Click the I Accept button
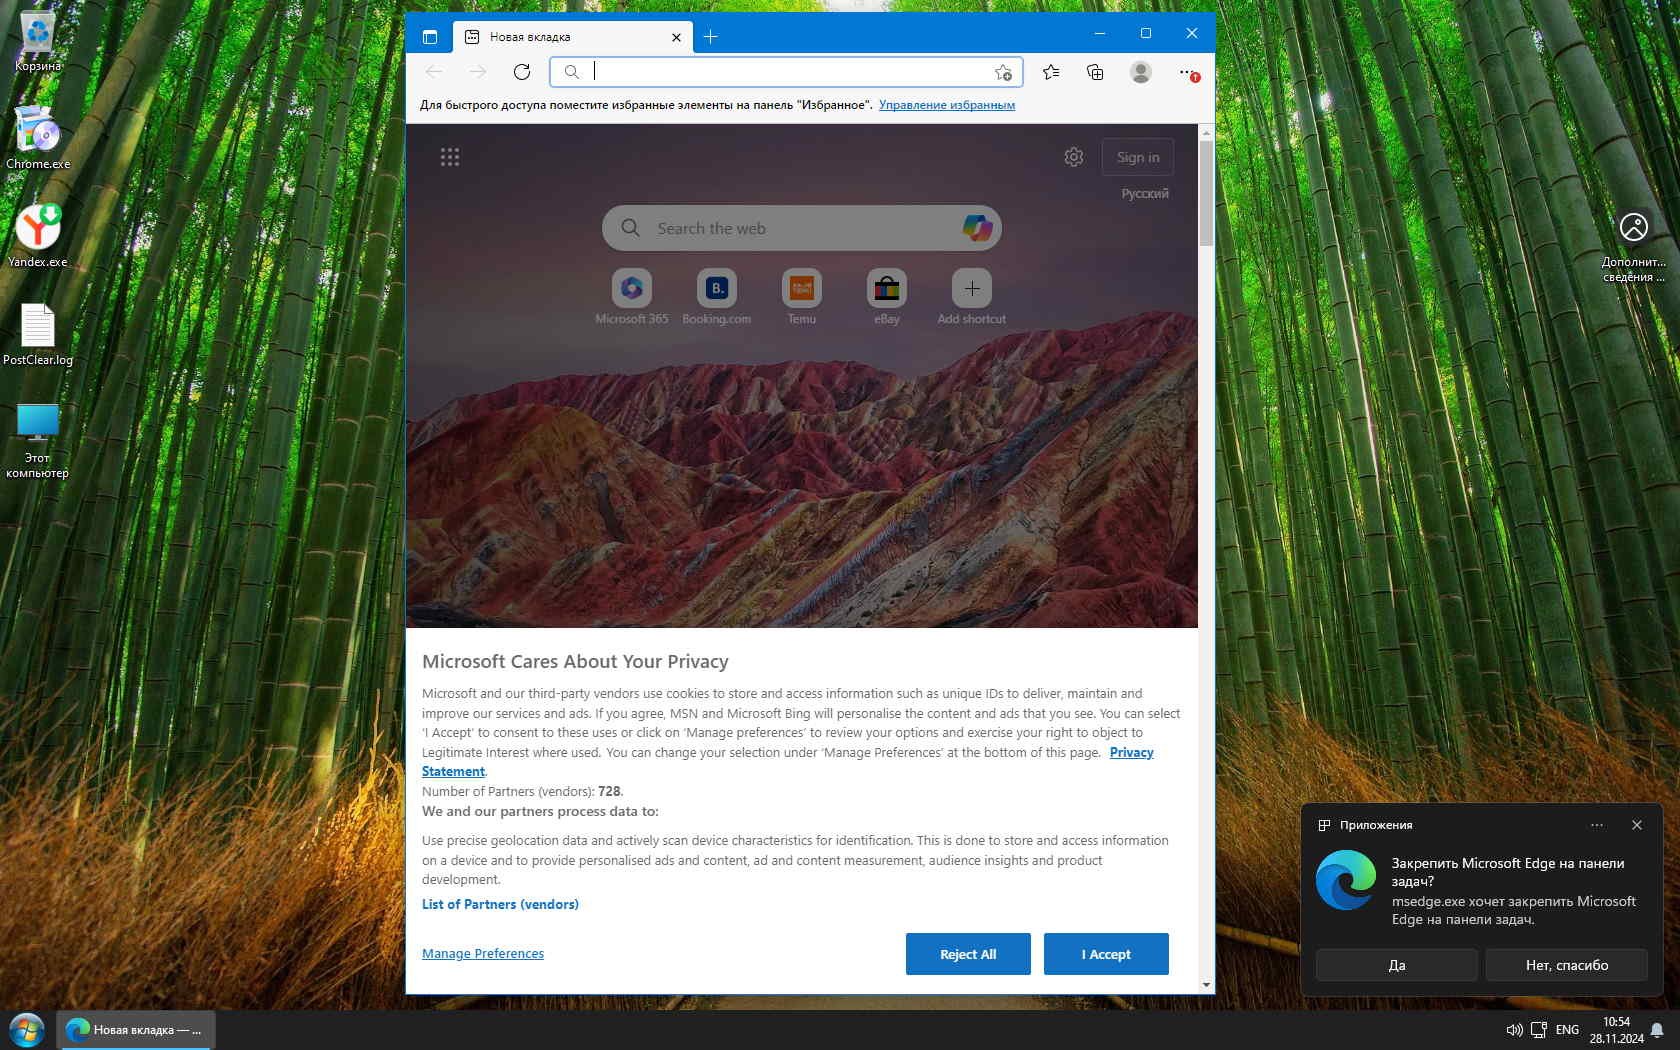 click(x=1106, y=954)
